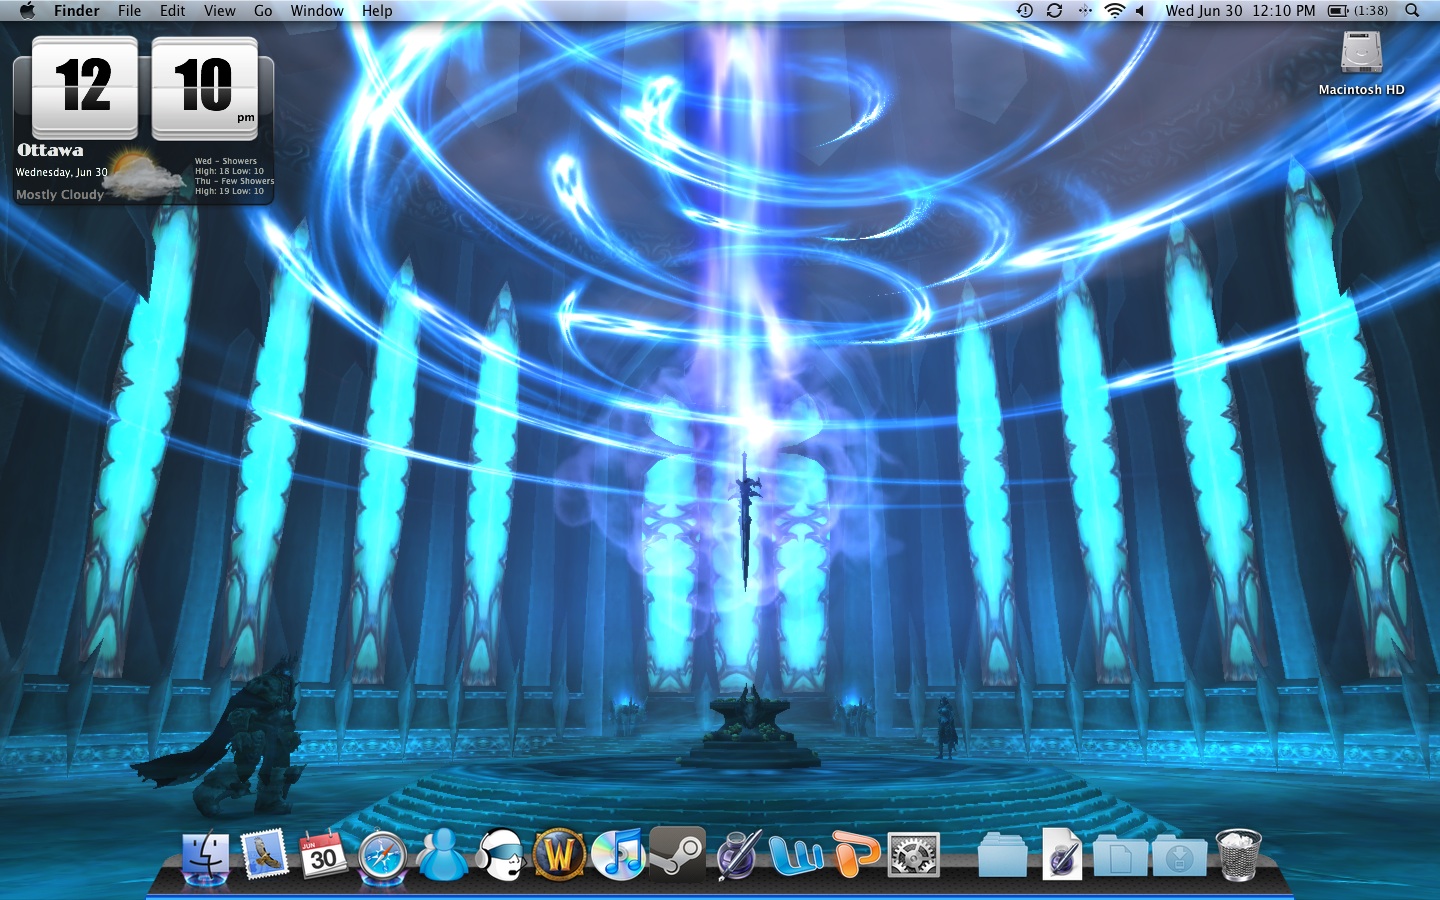Click the minute flip card showing 10

(x=205, y=87)
